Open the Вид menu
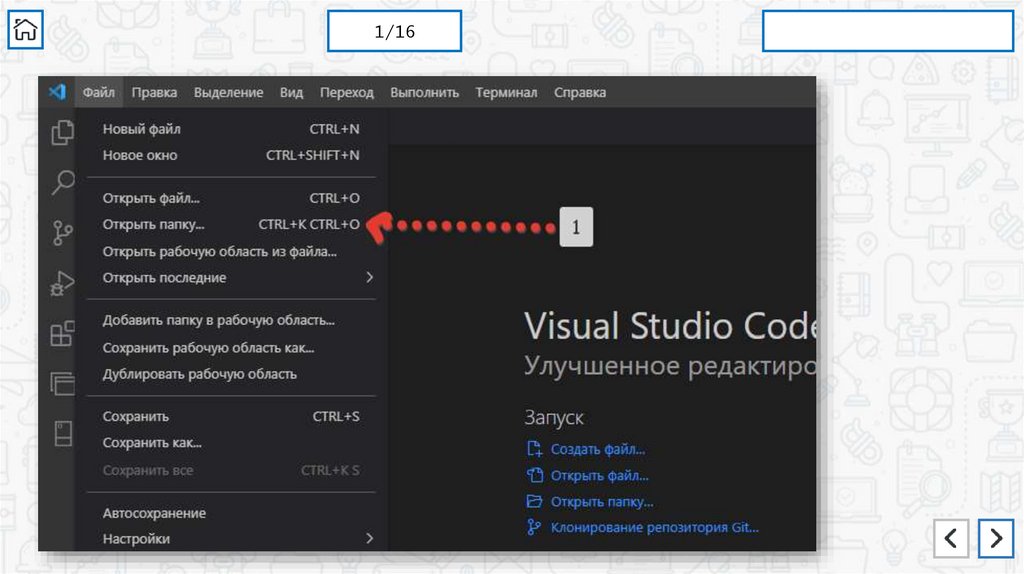1024x574 pixels. (x=291, y=92)
